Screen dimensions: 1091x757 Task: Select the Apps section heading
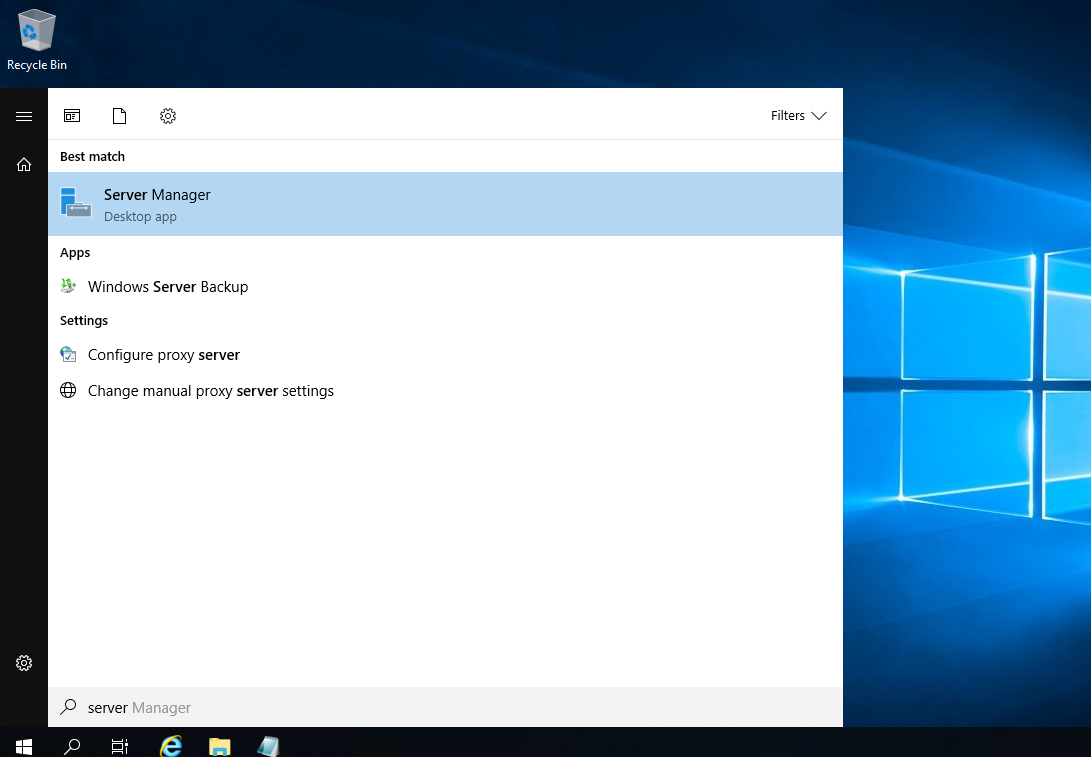(75, 253)
